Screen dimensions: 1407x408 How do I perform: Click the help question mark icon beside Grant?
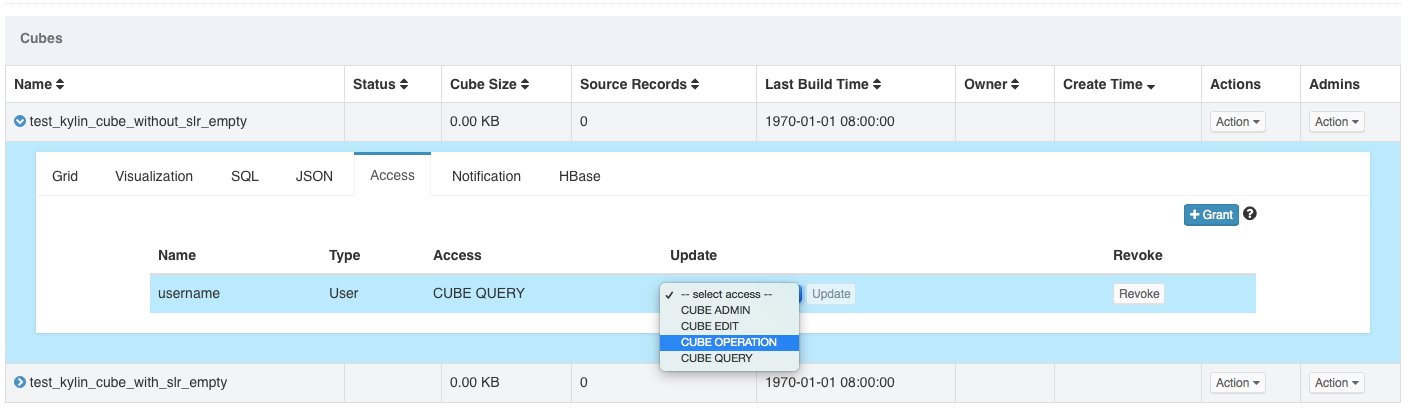pyautogui.click(x=1249, y=214)
